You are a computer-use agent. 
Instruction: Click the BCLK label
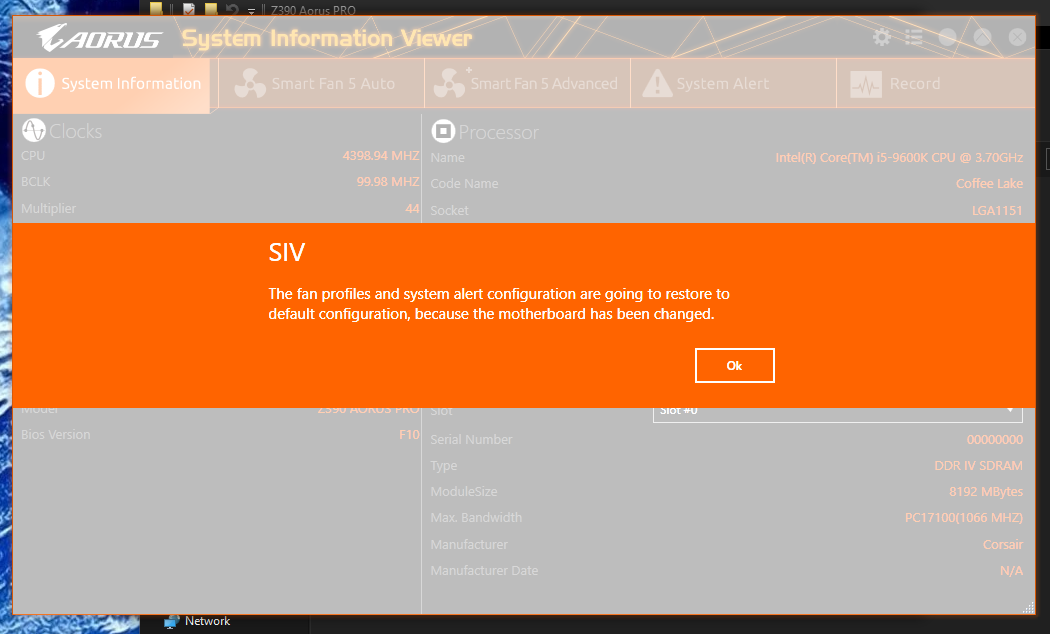(x=35, y=181)
